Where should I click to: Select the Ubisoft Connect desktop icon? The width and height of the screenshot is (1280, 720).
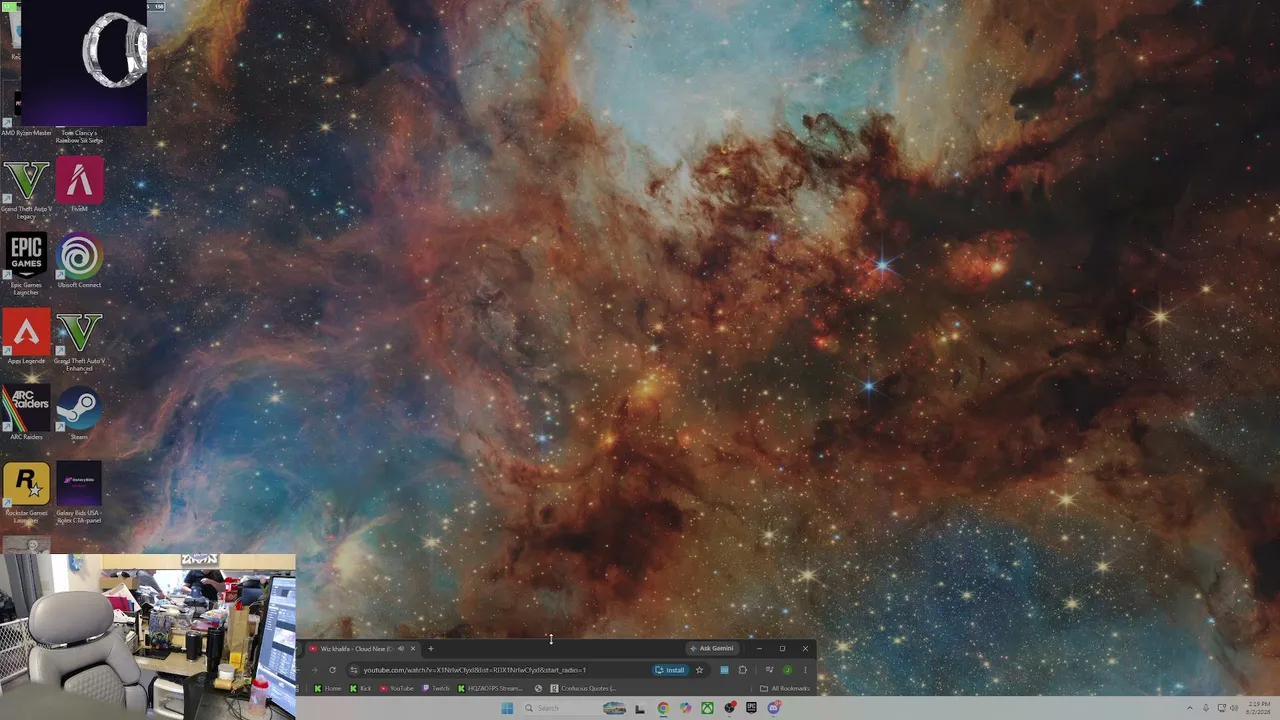tap(79, 261)
